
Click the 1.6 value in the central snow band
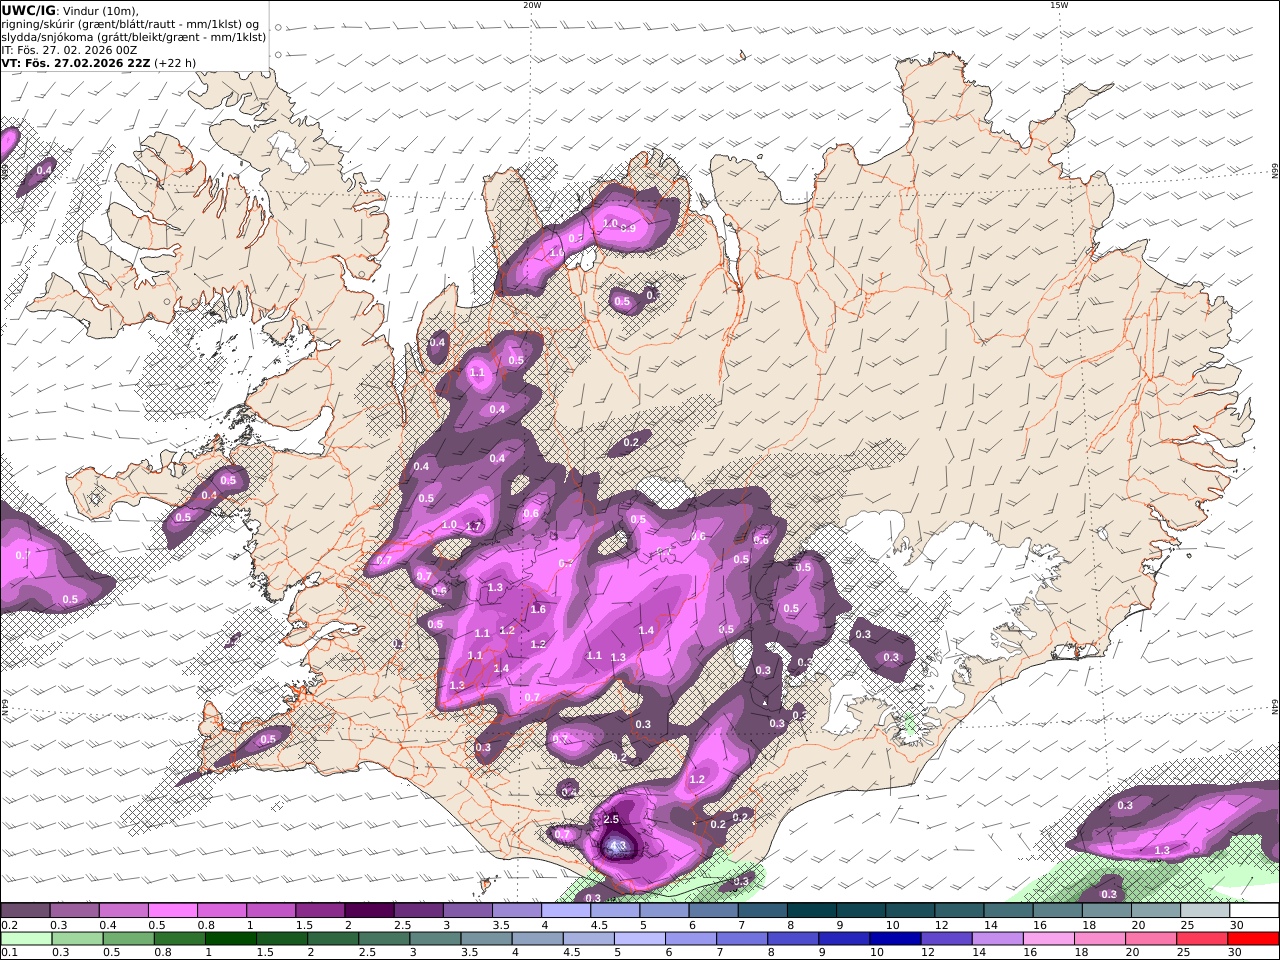538,609
